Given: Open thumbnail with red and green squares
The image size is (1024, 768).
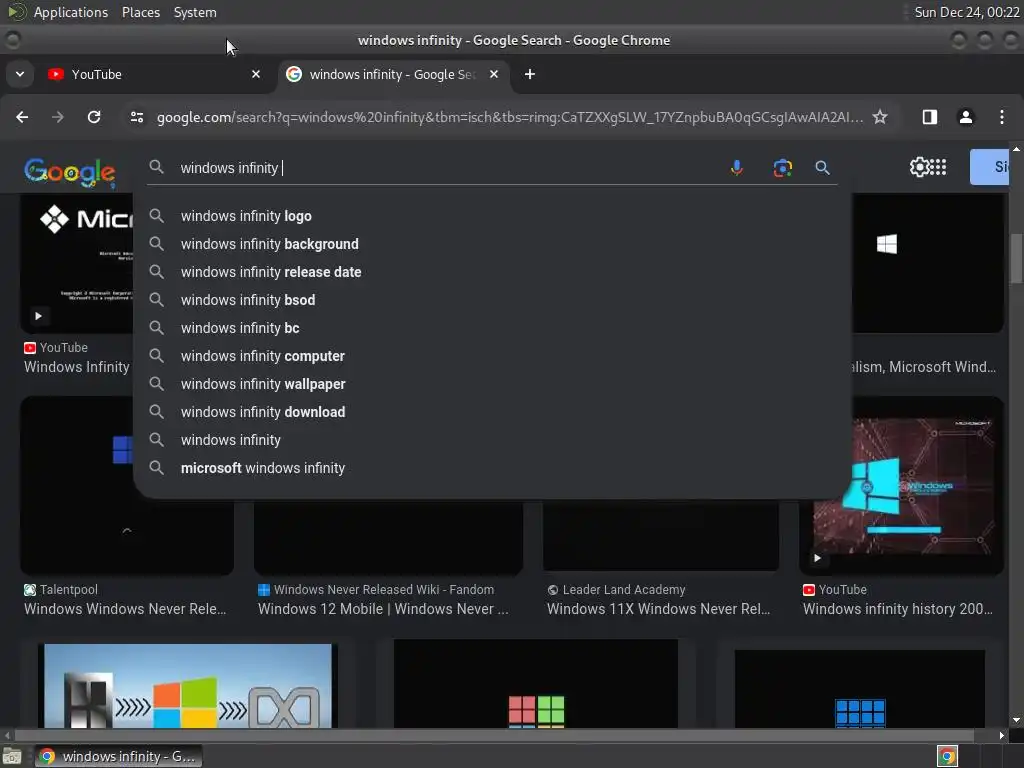Looking at the screenshot, I should coord(536,684).
